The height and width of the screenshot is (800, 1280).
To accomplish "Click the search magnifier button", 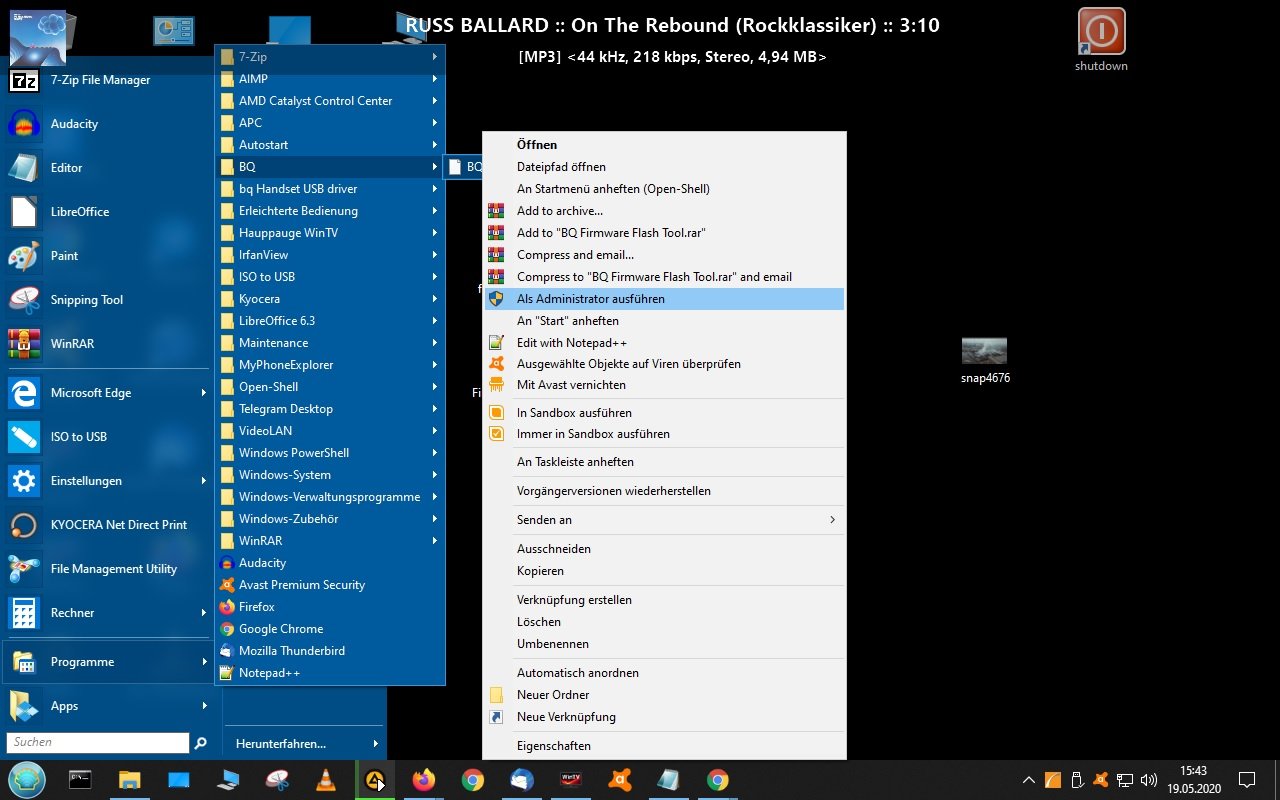I will click(x=201, y=743).
